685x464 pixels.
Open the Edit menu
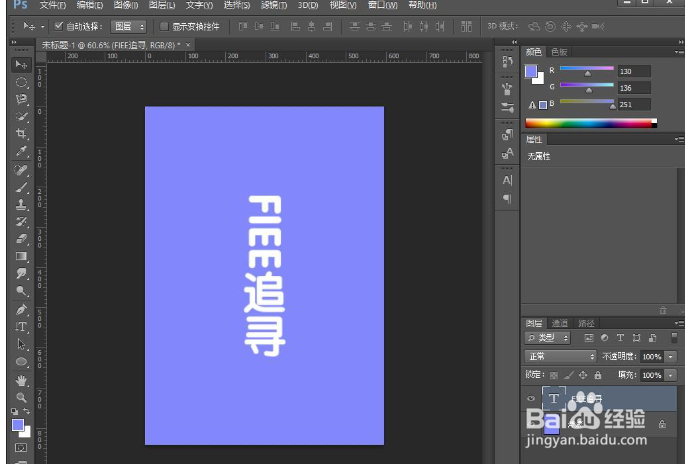pos(90,5)
